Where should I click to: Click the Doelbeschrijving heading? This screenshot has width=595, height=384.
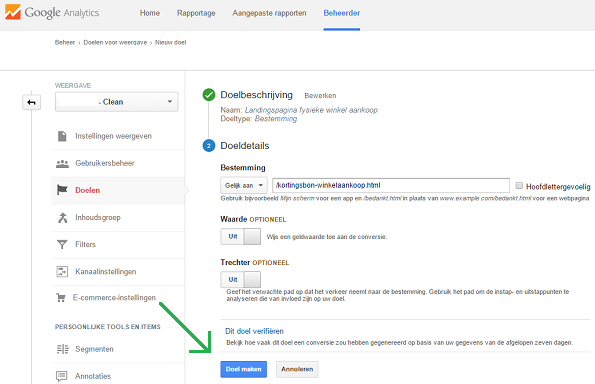[x=257, y=95]
